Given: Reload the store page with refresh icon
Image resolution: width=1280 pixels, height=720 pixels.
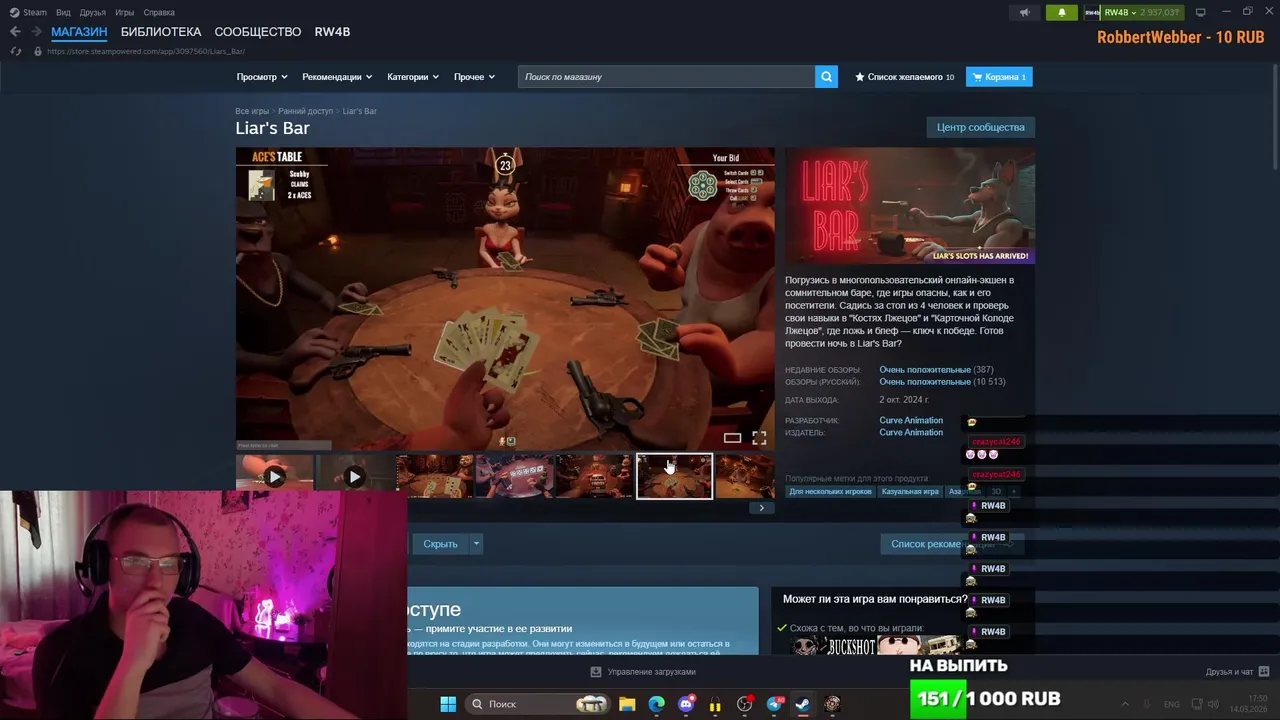Looking at the screenshot, I should (15, 51).
